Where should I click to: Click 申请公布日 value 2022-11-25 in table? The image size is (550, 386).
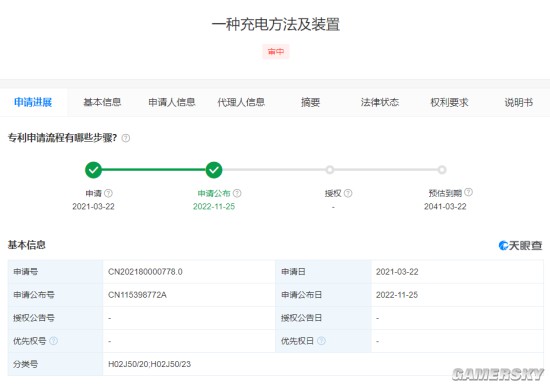click(397, 295)
